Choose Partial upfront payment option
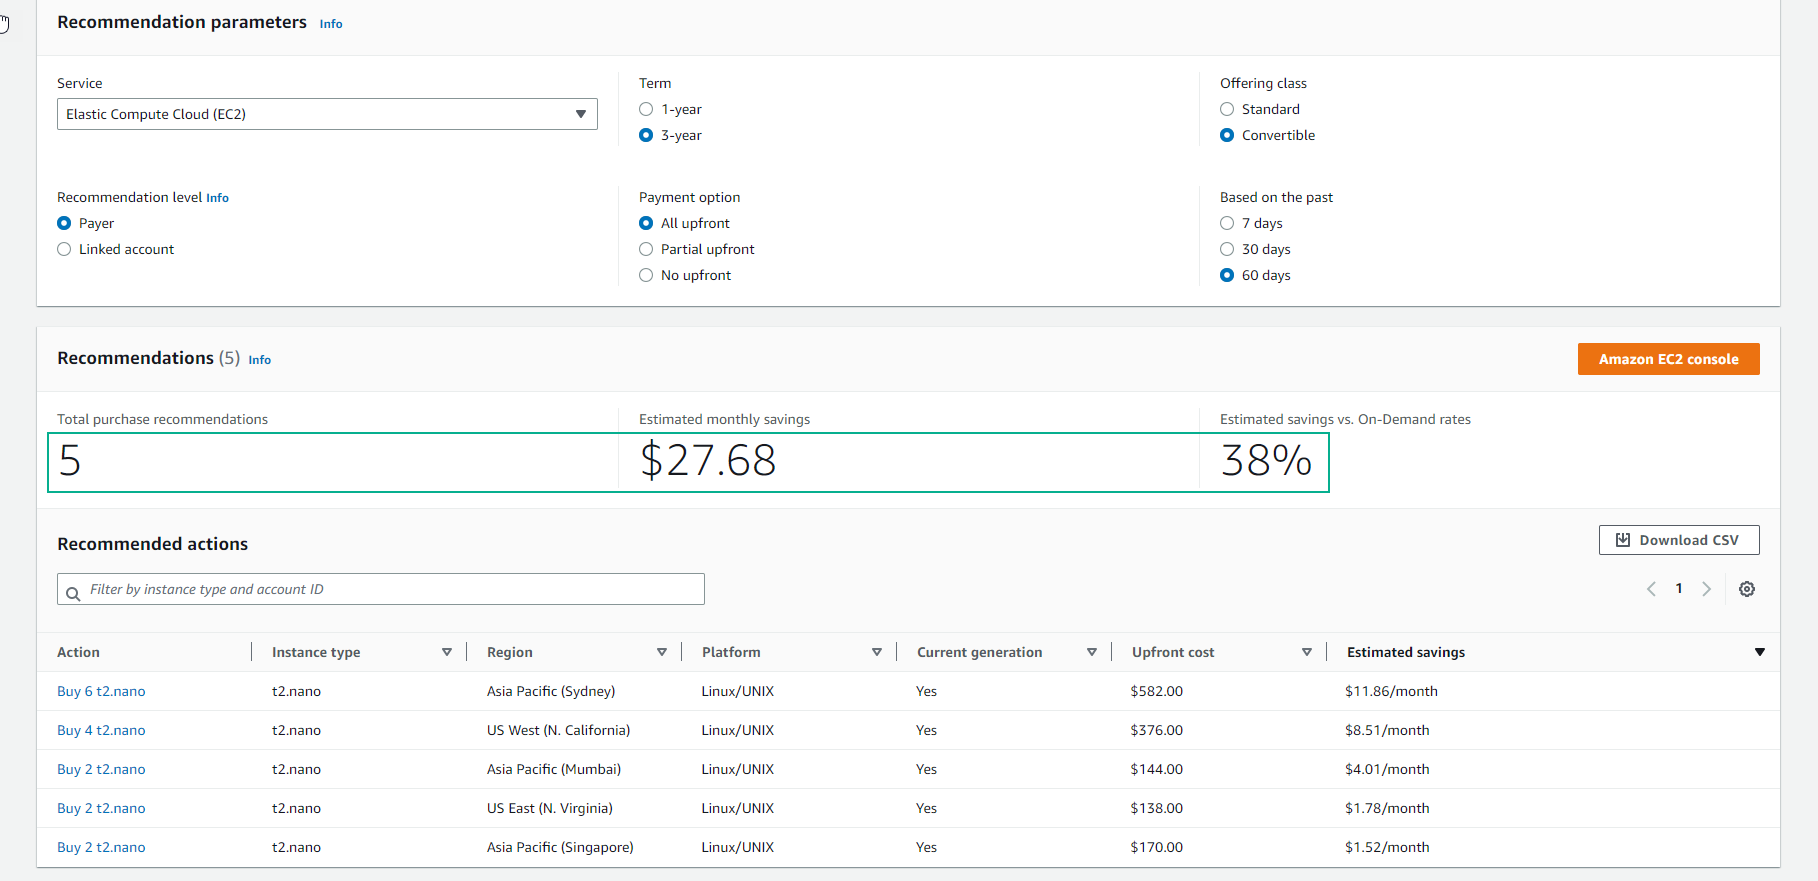Screen dimensions: 1818x881 tap(646, 249)
